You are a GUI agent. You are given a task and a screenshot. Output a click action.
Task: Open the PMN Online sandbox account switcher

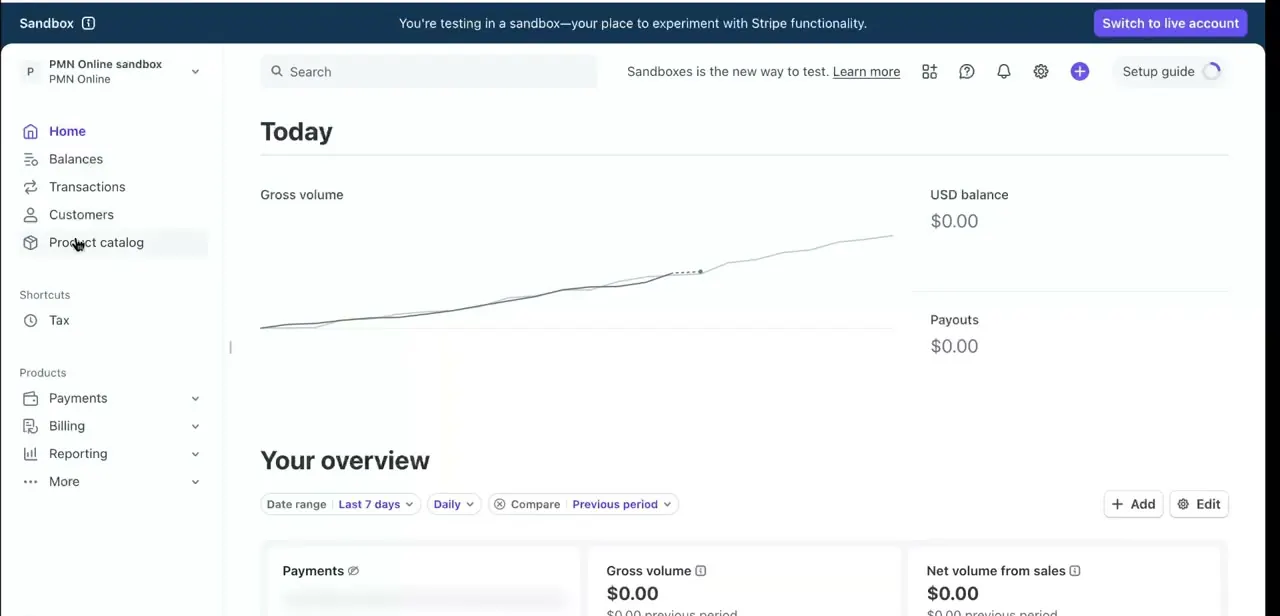[110, 71]
